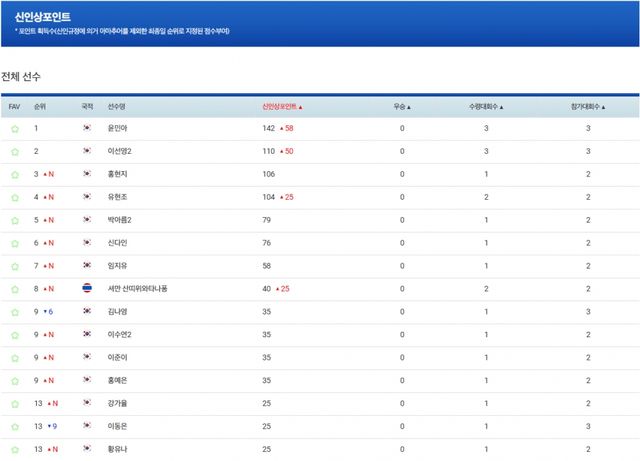Toggle favorite star for 임지유
Viewport: 640px width, 461px height.
14,266
